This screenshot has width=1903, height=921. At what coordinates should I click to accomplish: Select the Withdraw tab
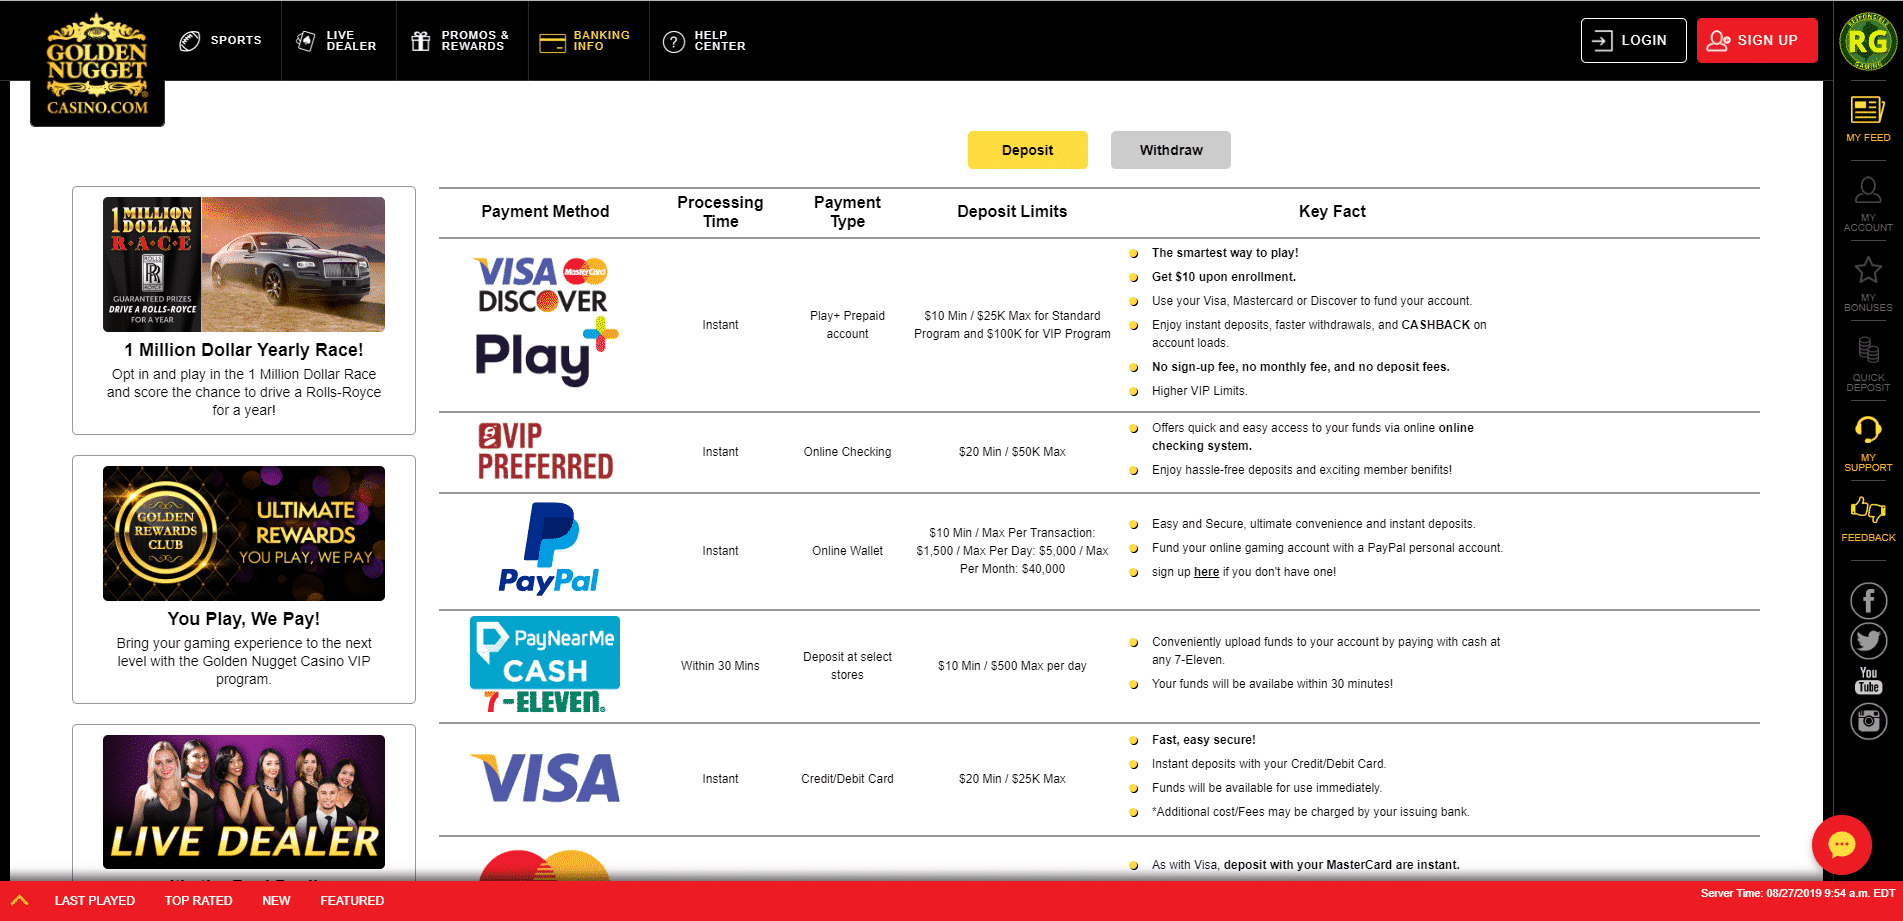(1171, 150)
